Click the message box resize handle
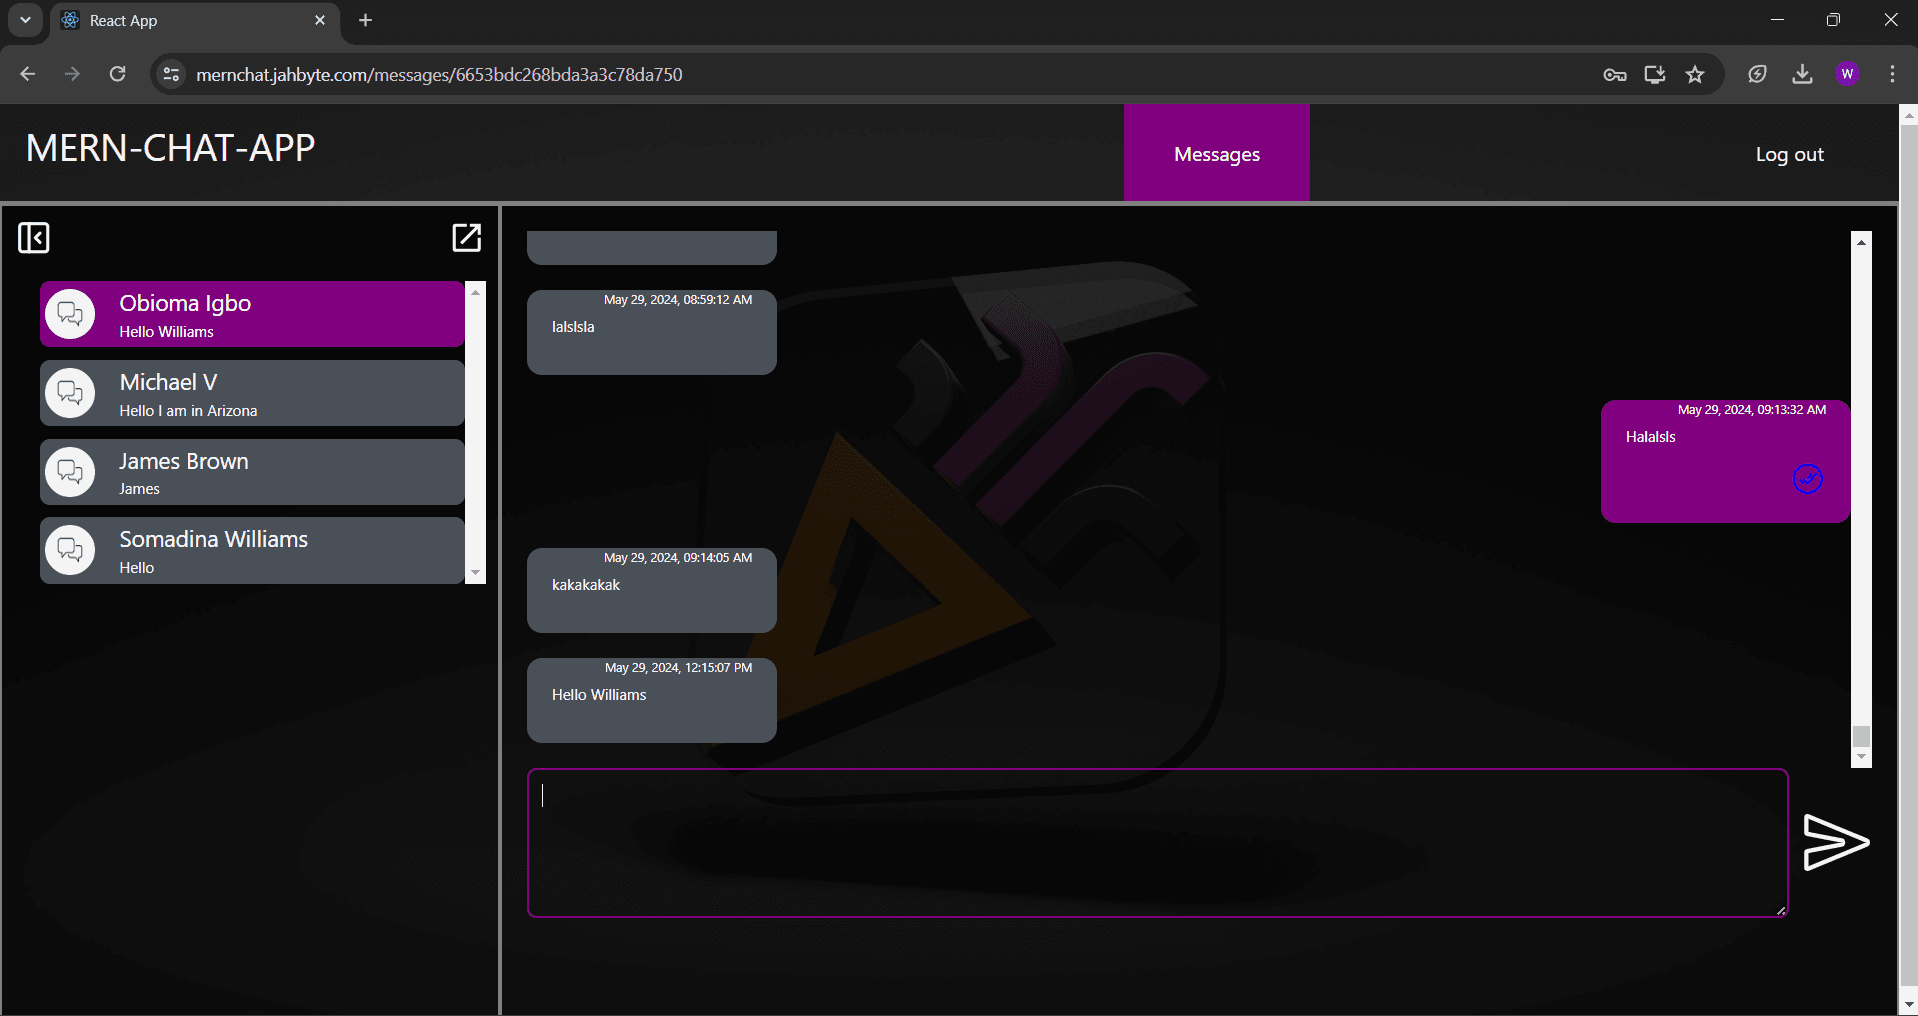The height and width of the screenshot is (1016, 1918). pos(1781,910)
